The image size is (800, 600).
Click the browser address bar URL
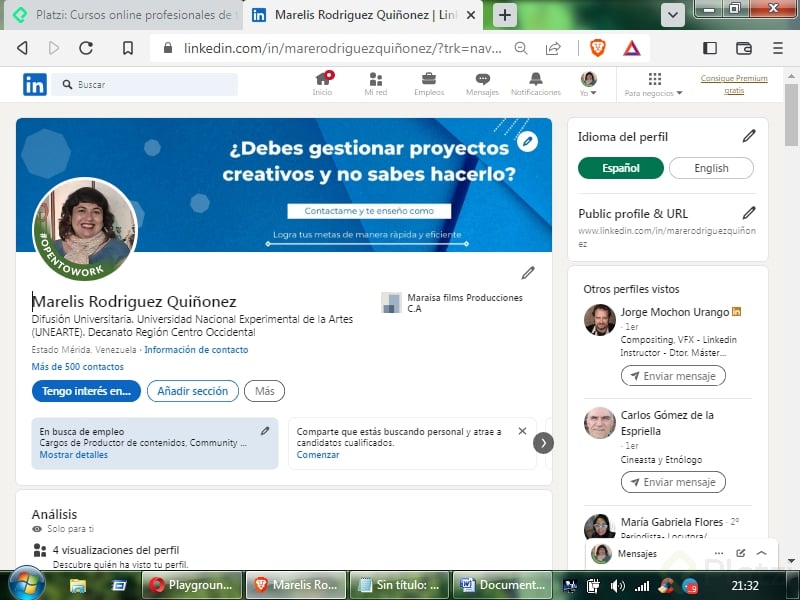pyautogui.click(x=343, y=48)
